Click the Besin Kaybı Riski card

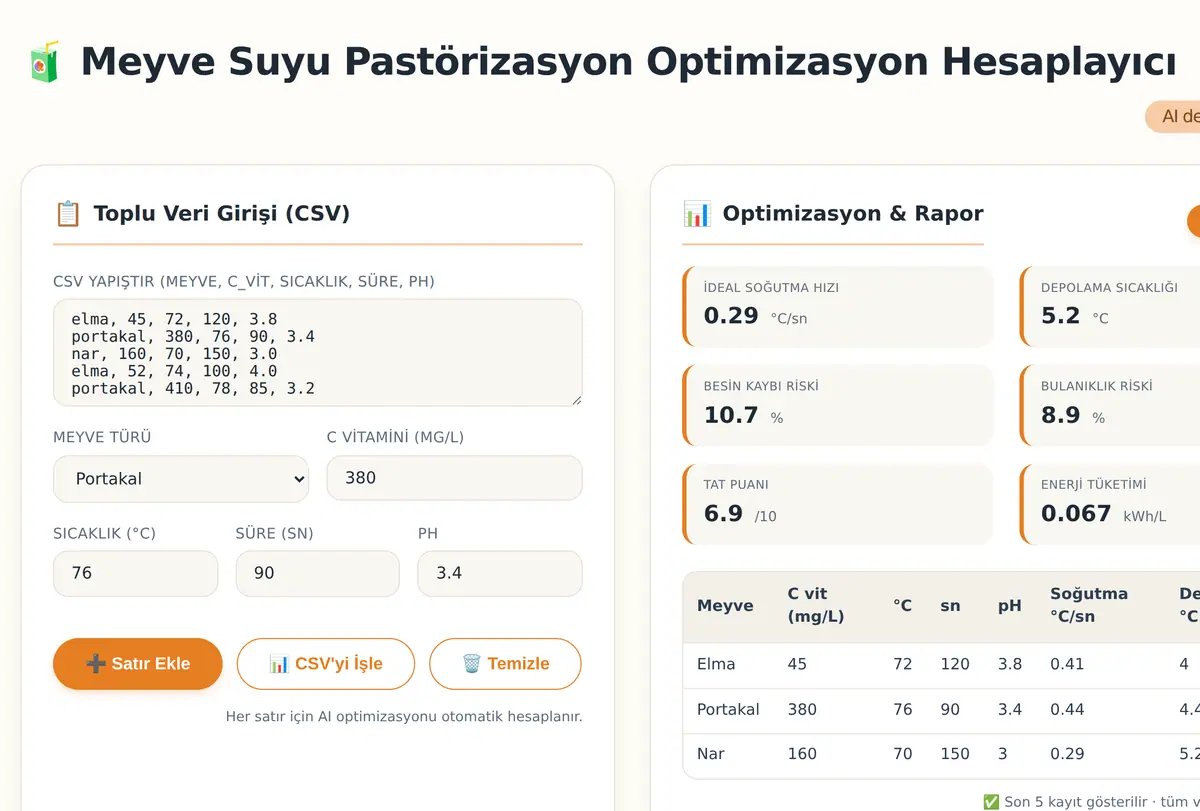click(838, 405)
